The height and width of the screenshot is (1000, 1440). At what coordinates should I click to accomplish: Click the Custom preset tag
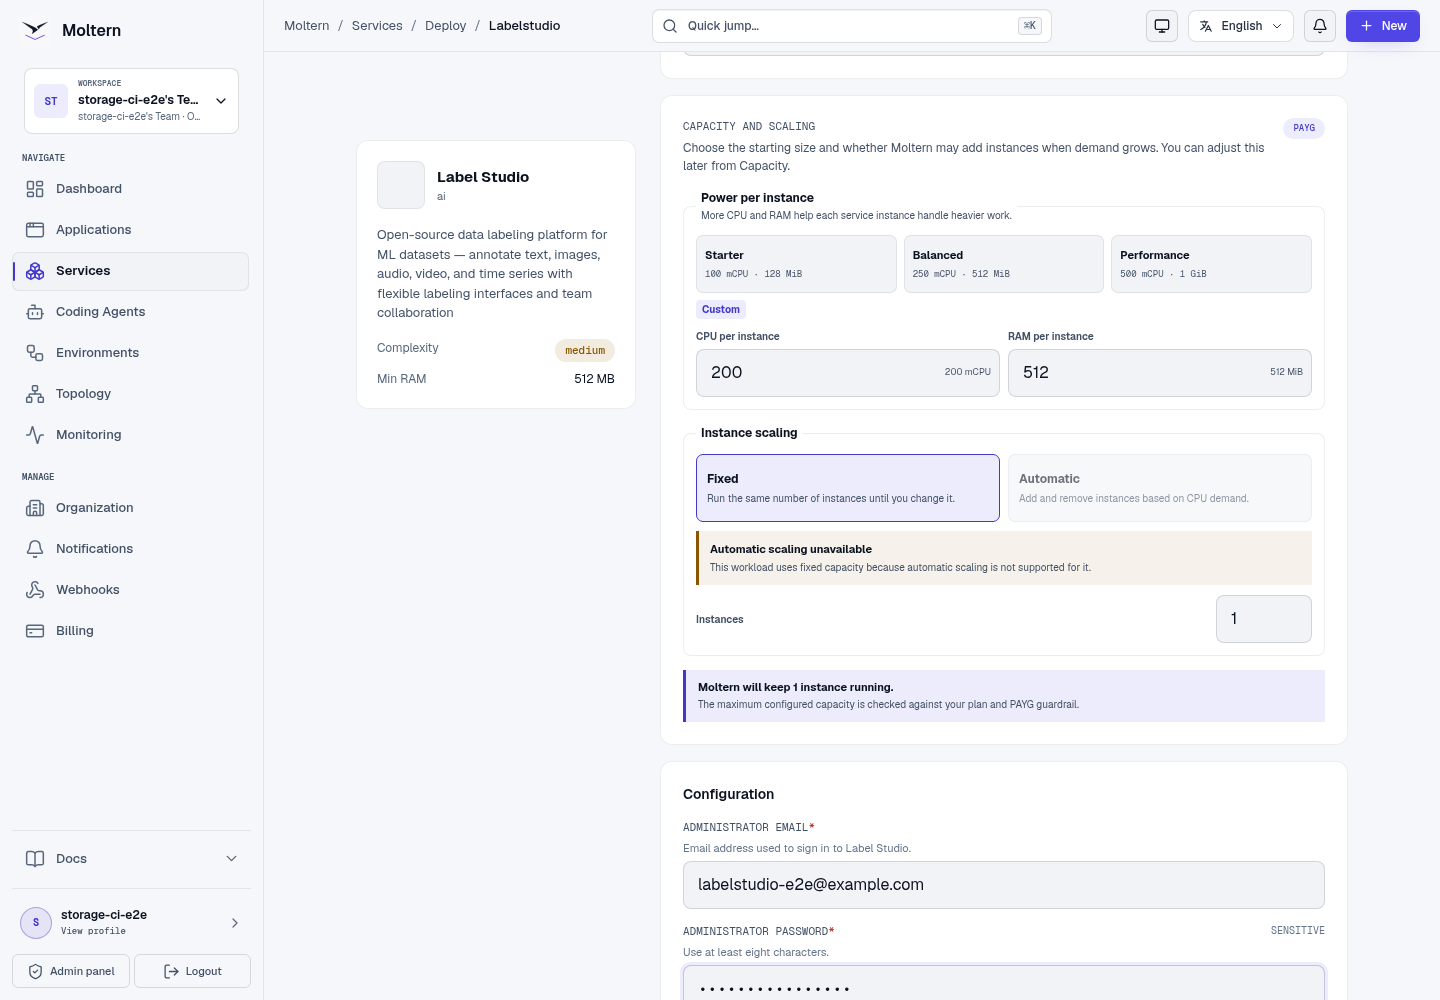click(x=721, y=310)
